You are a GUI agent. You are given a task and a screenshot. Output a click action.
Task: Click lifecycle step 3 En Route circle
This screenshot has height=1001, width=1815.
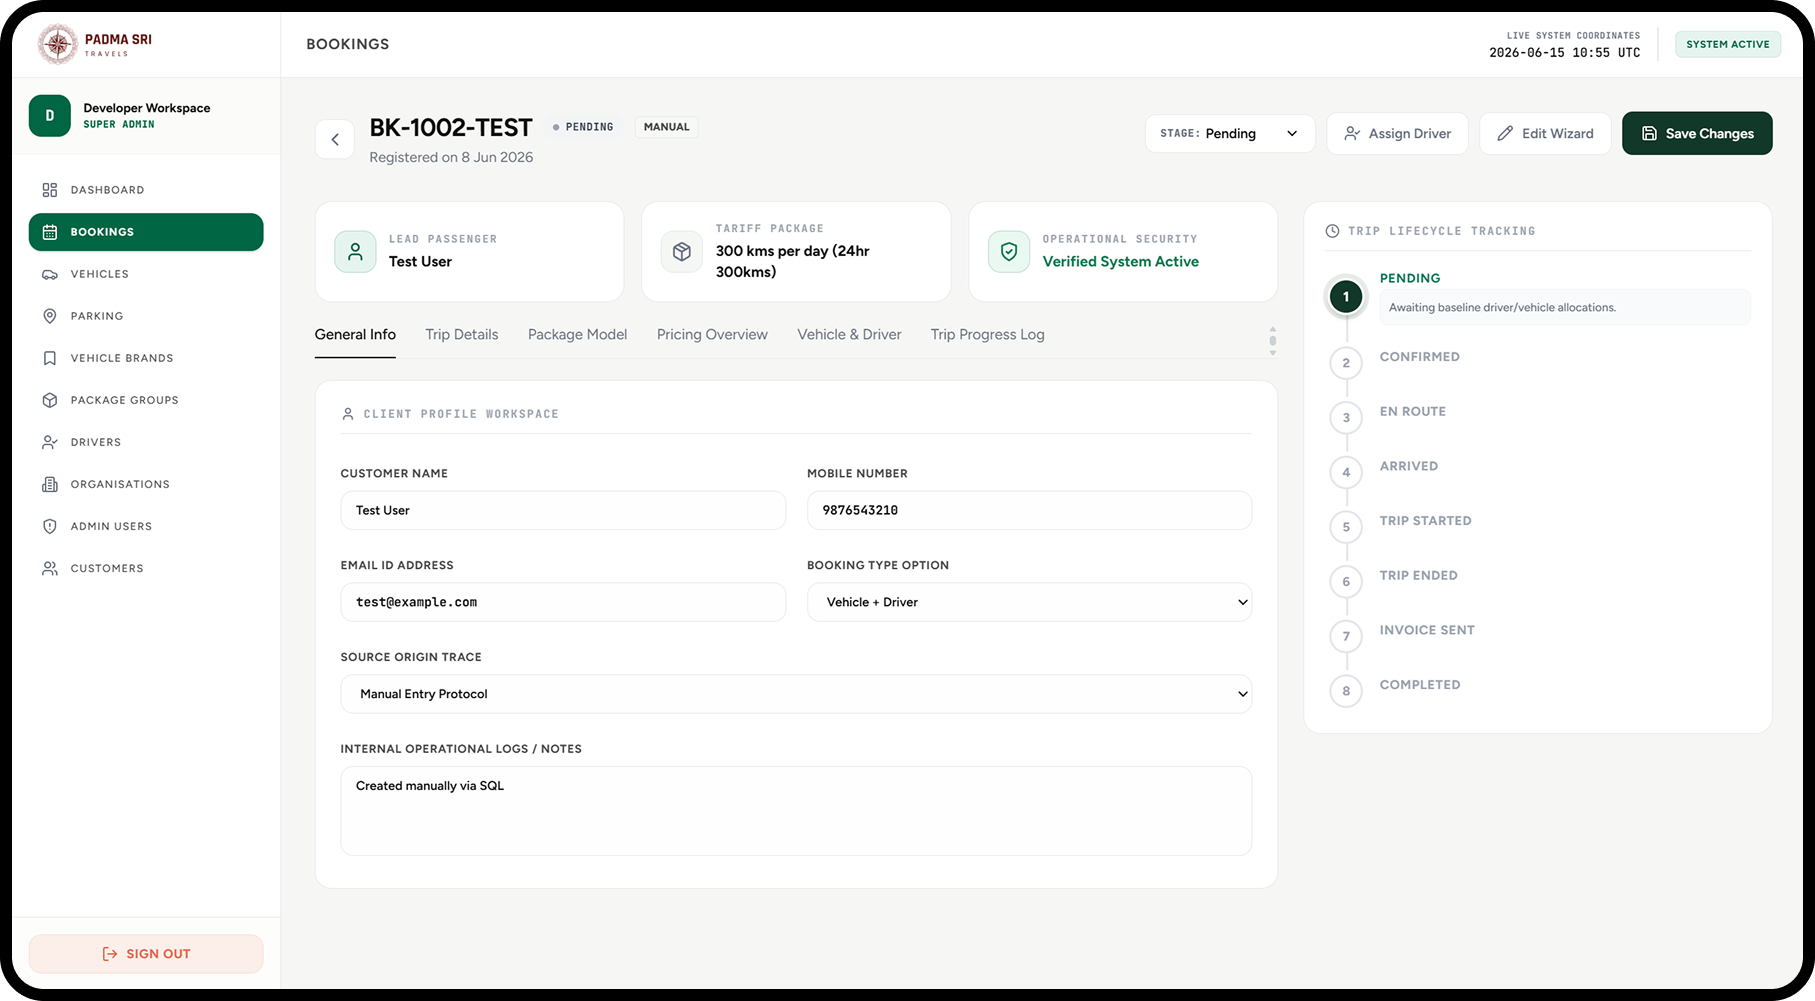click(1346, 418)
